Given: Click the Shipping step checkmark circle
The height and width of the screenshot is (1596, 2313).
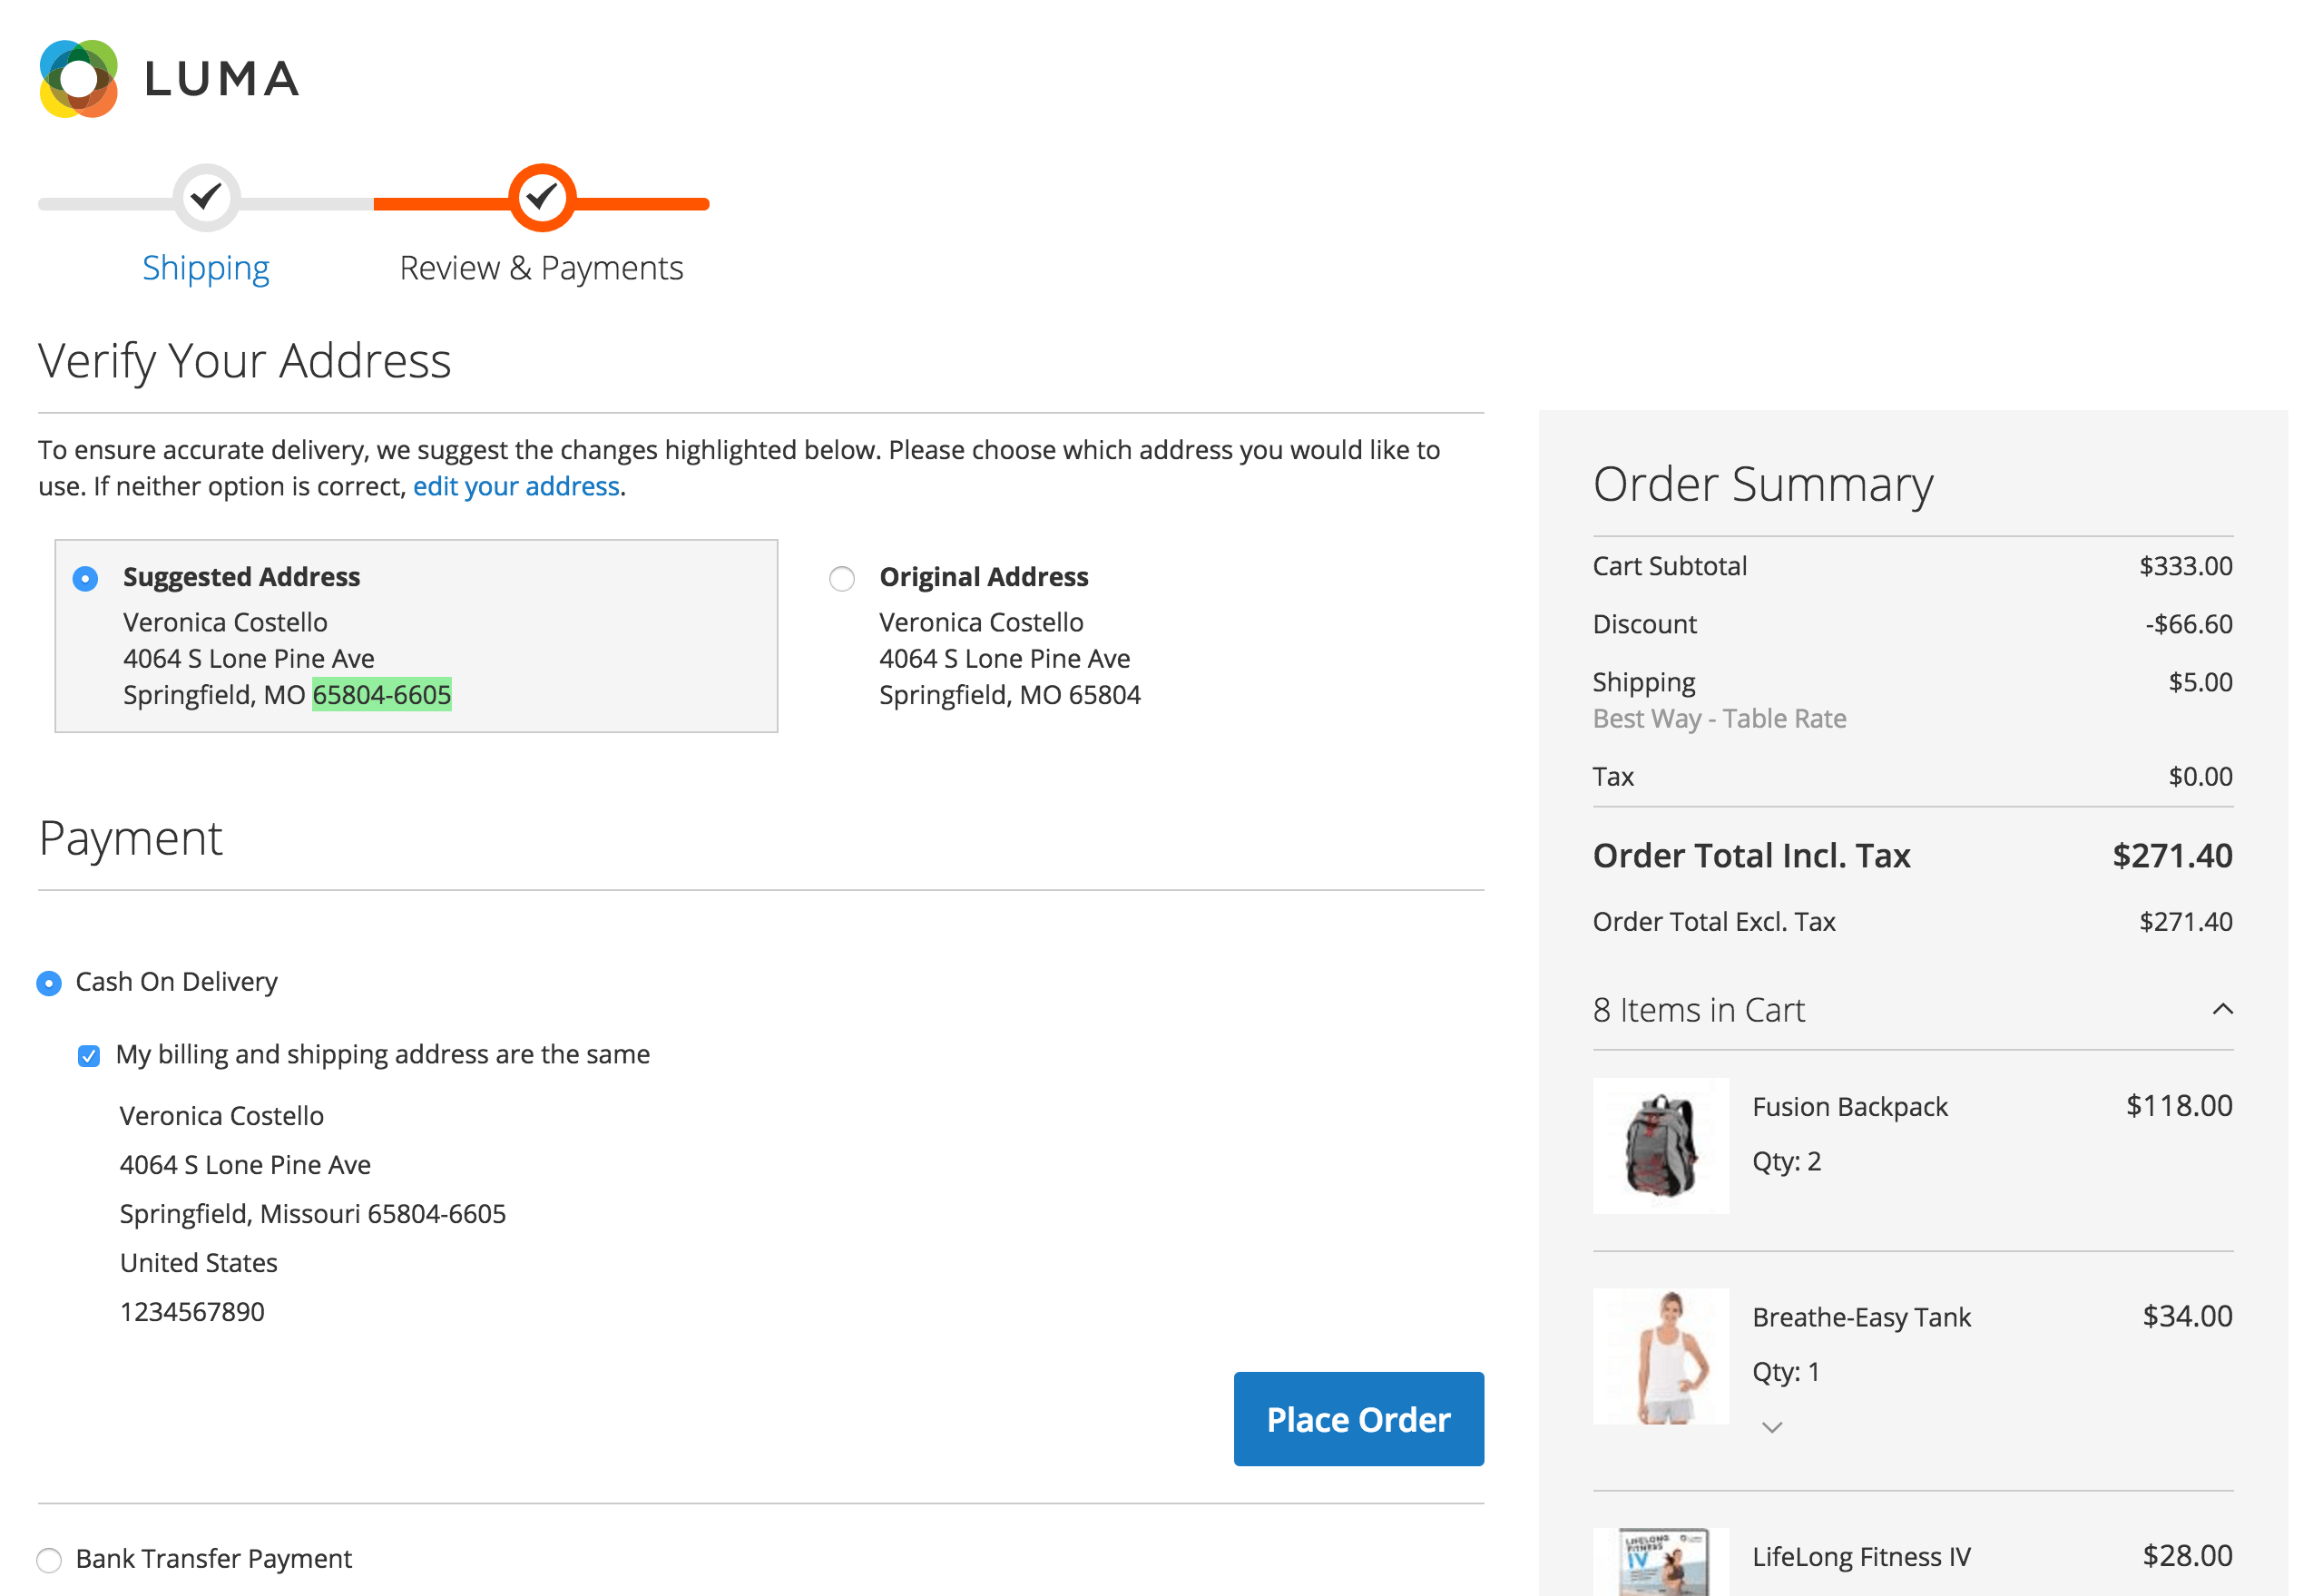Looking at the screenshot, I should [206, 197].
